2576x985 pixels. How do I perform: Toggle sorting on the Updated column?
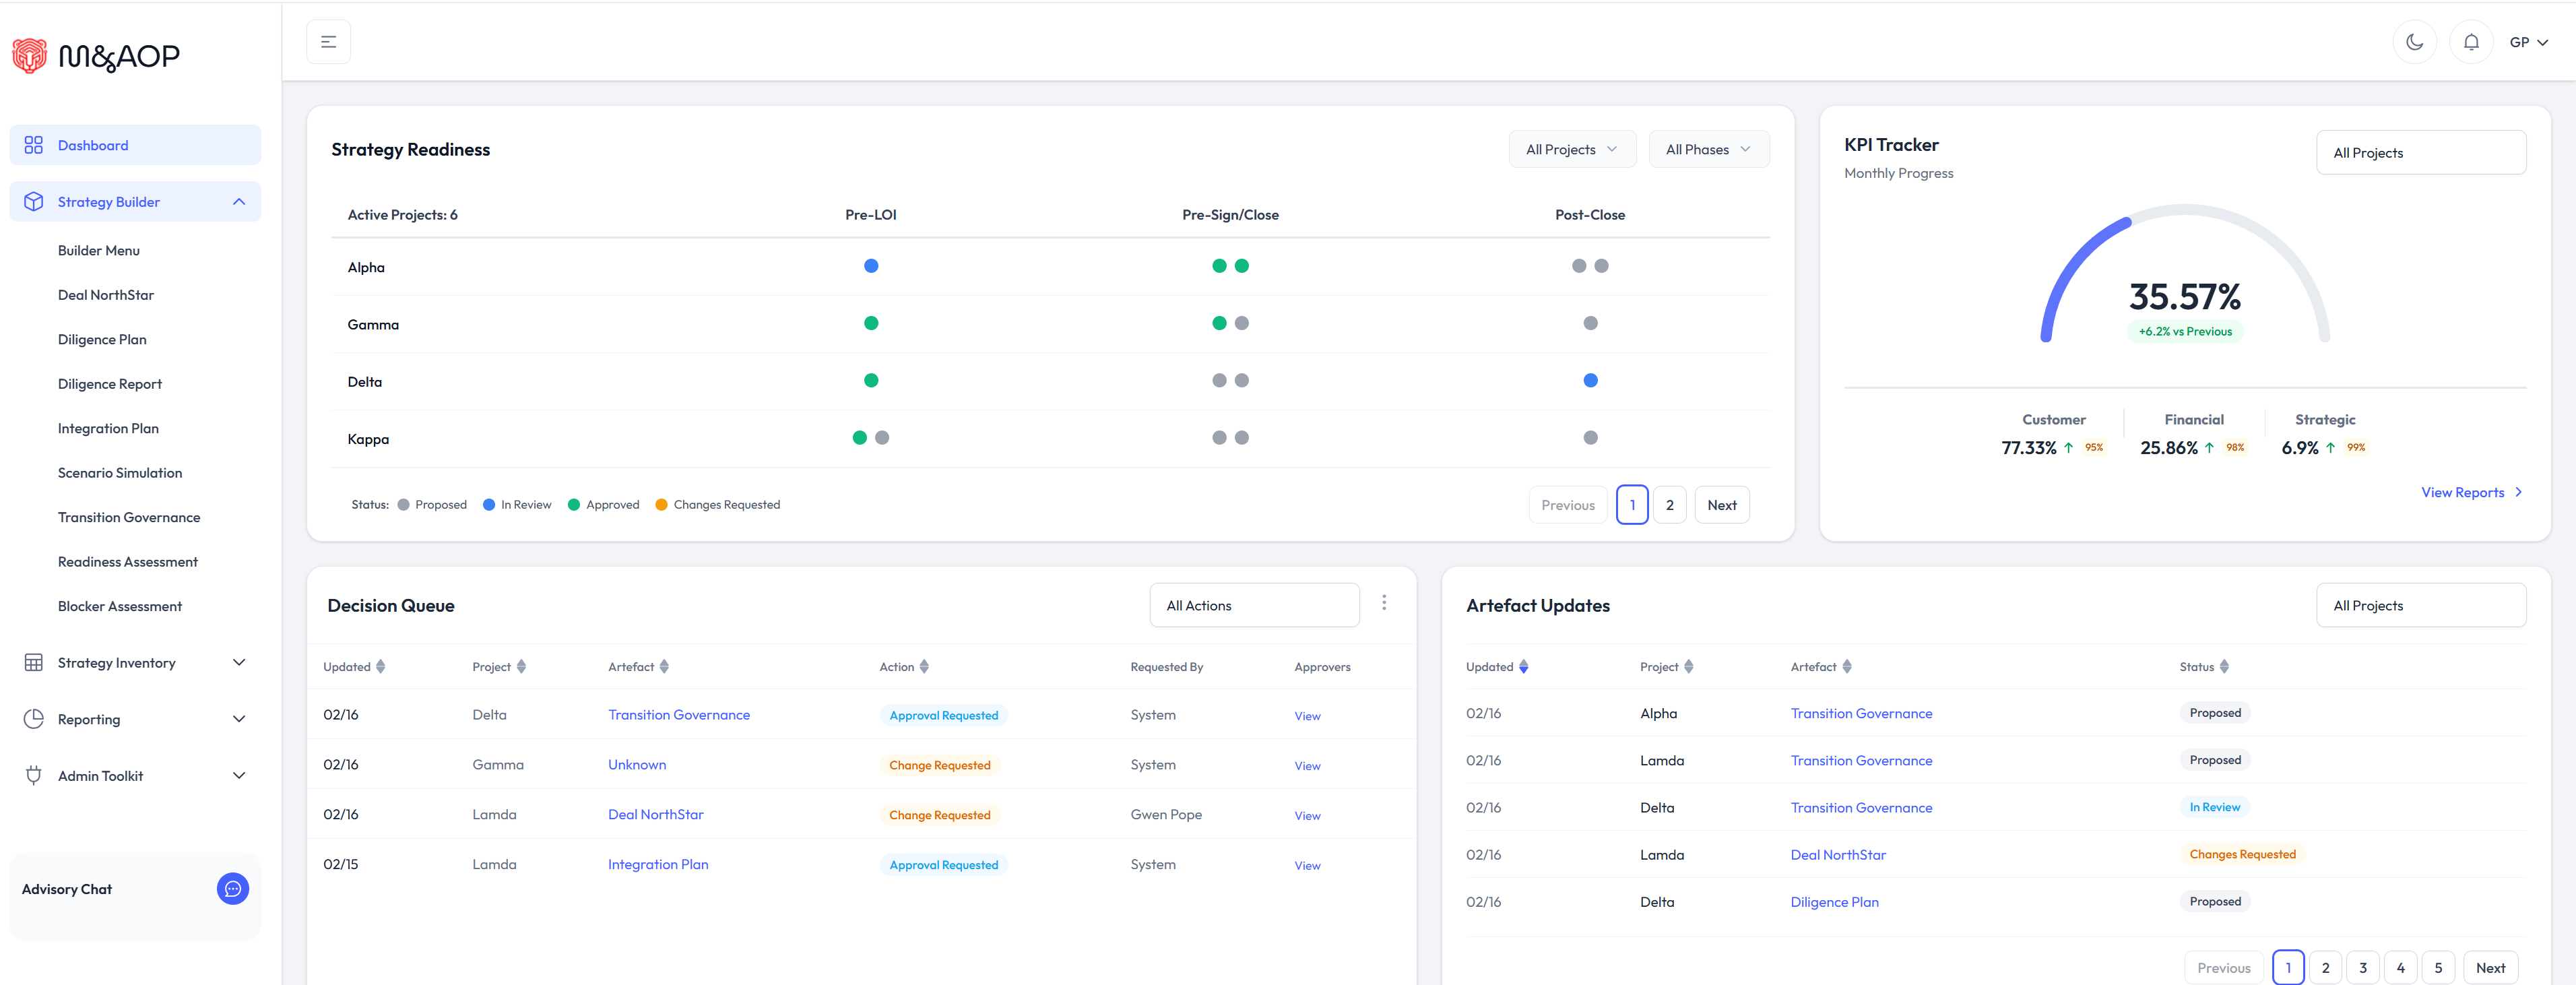(381, 666)
